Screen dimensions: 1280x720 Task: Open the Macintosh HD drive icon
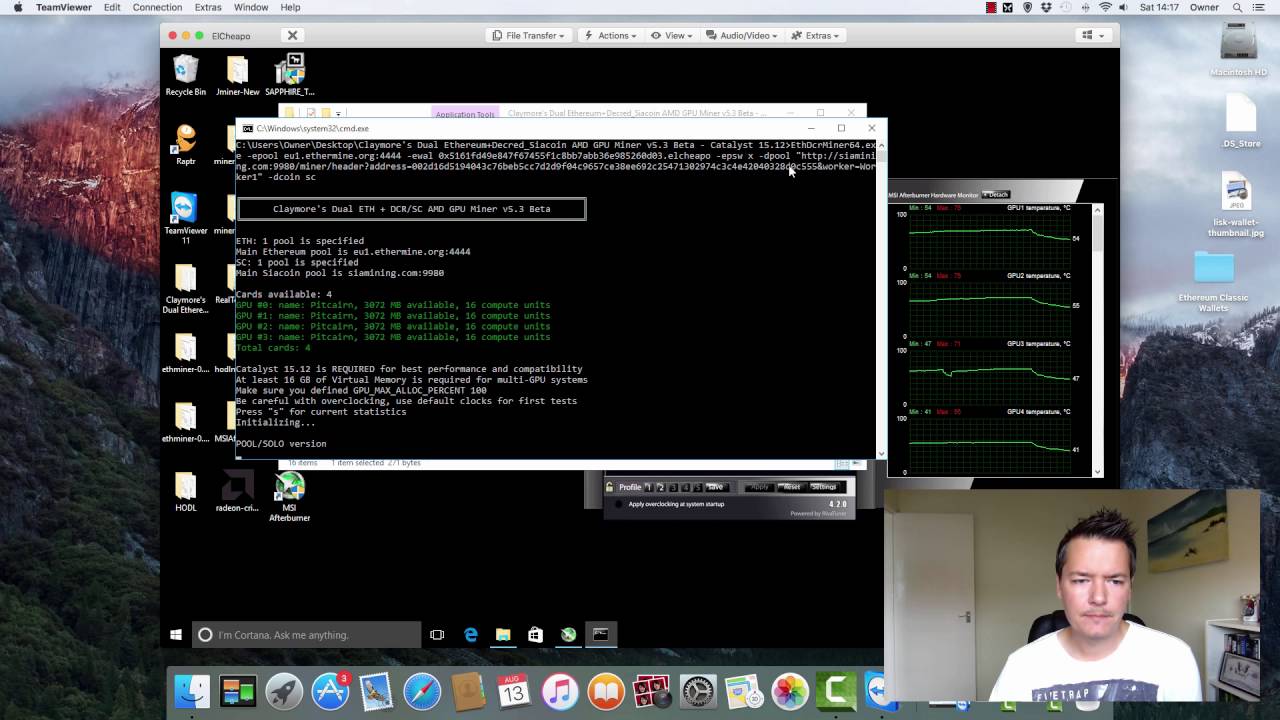[1238, 49]
